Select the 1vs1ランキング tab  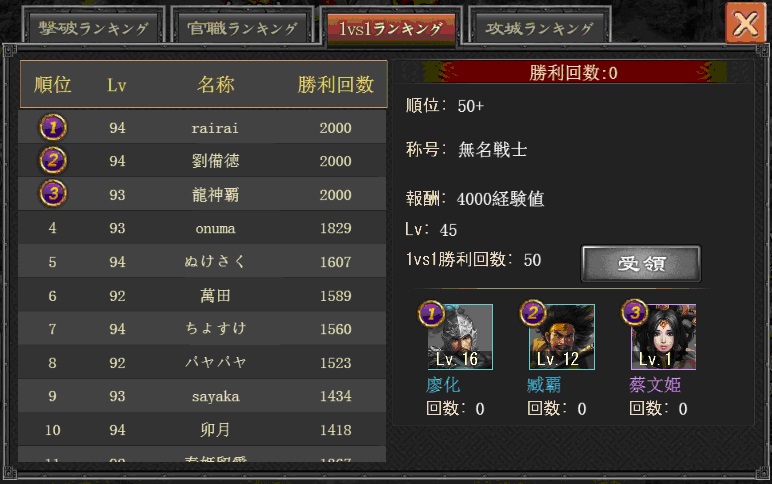tap(391, 29)
